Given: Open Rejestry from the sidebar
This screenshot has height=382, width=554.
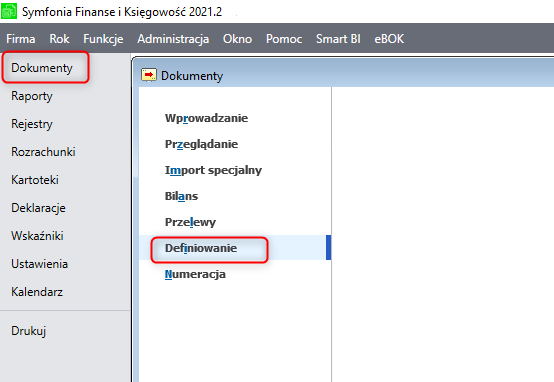Looking at the screenshot, I should pos(32,124).
